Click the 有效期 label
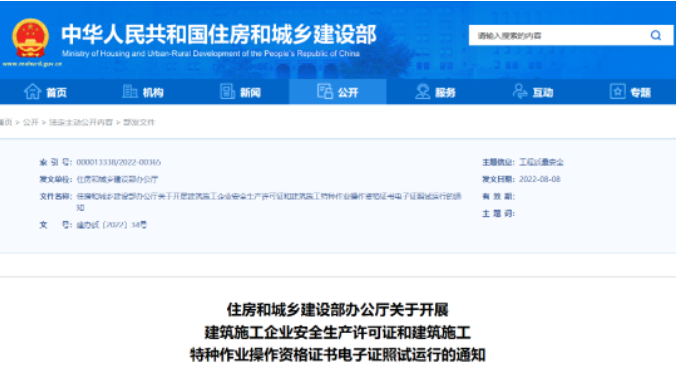This screenshot has width=676, height=376. click(x=498, y=196)
